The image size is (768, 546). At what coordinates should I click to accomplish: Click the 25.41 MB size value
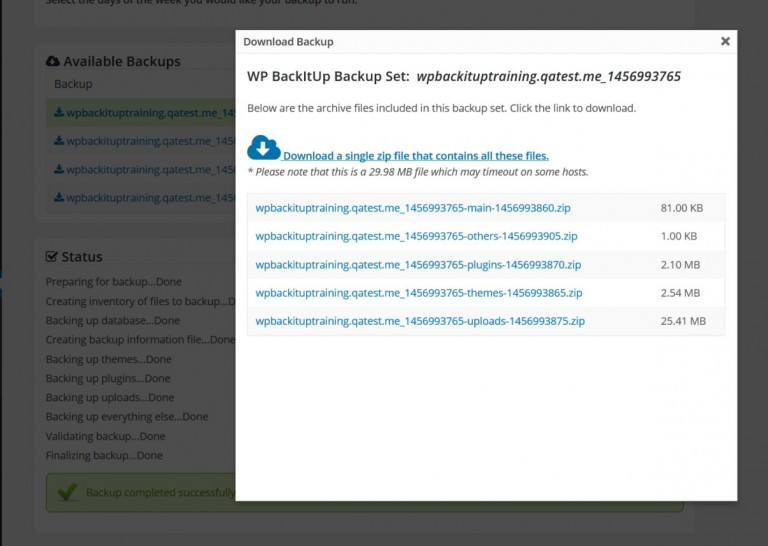click(x=683, y=321)
